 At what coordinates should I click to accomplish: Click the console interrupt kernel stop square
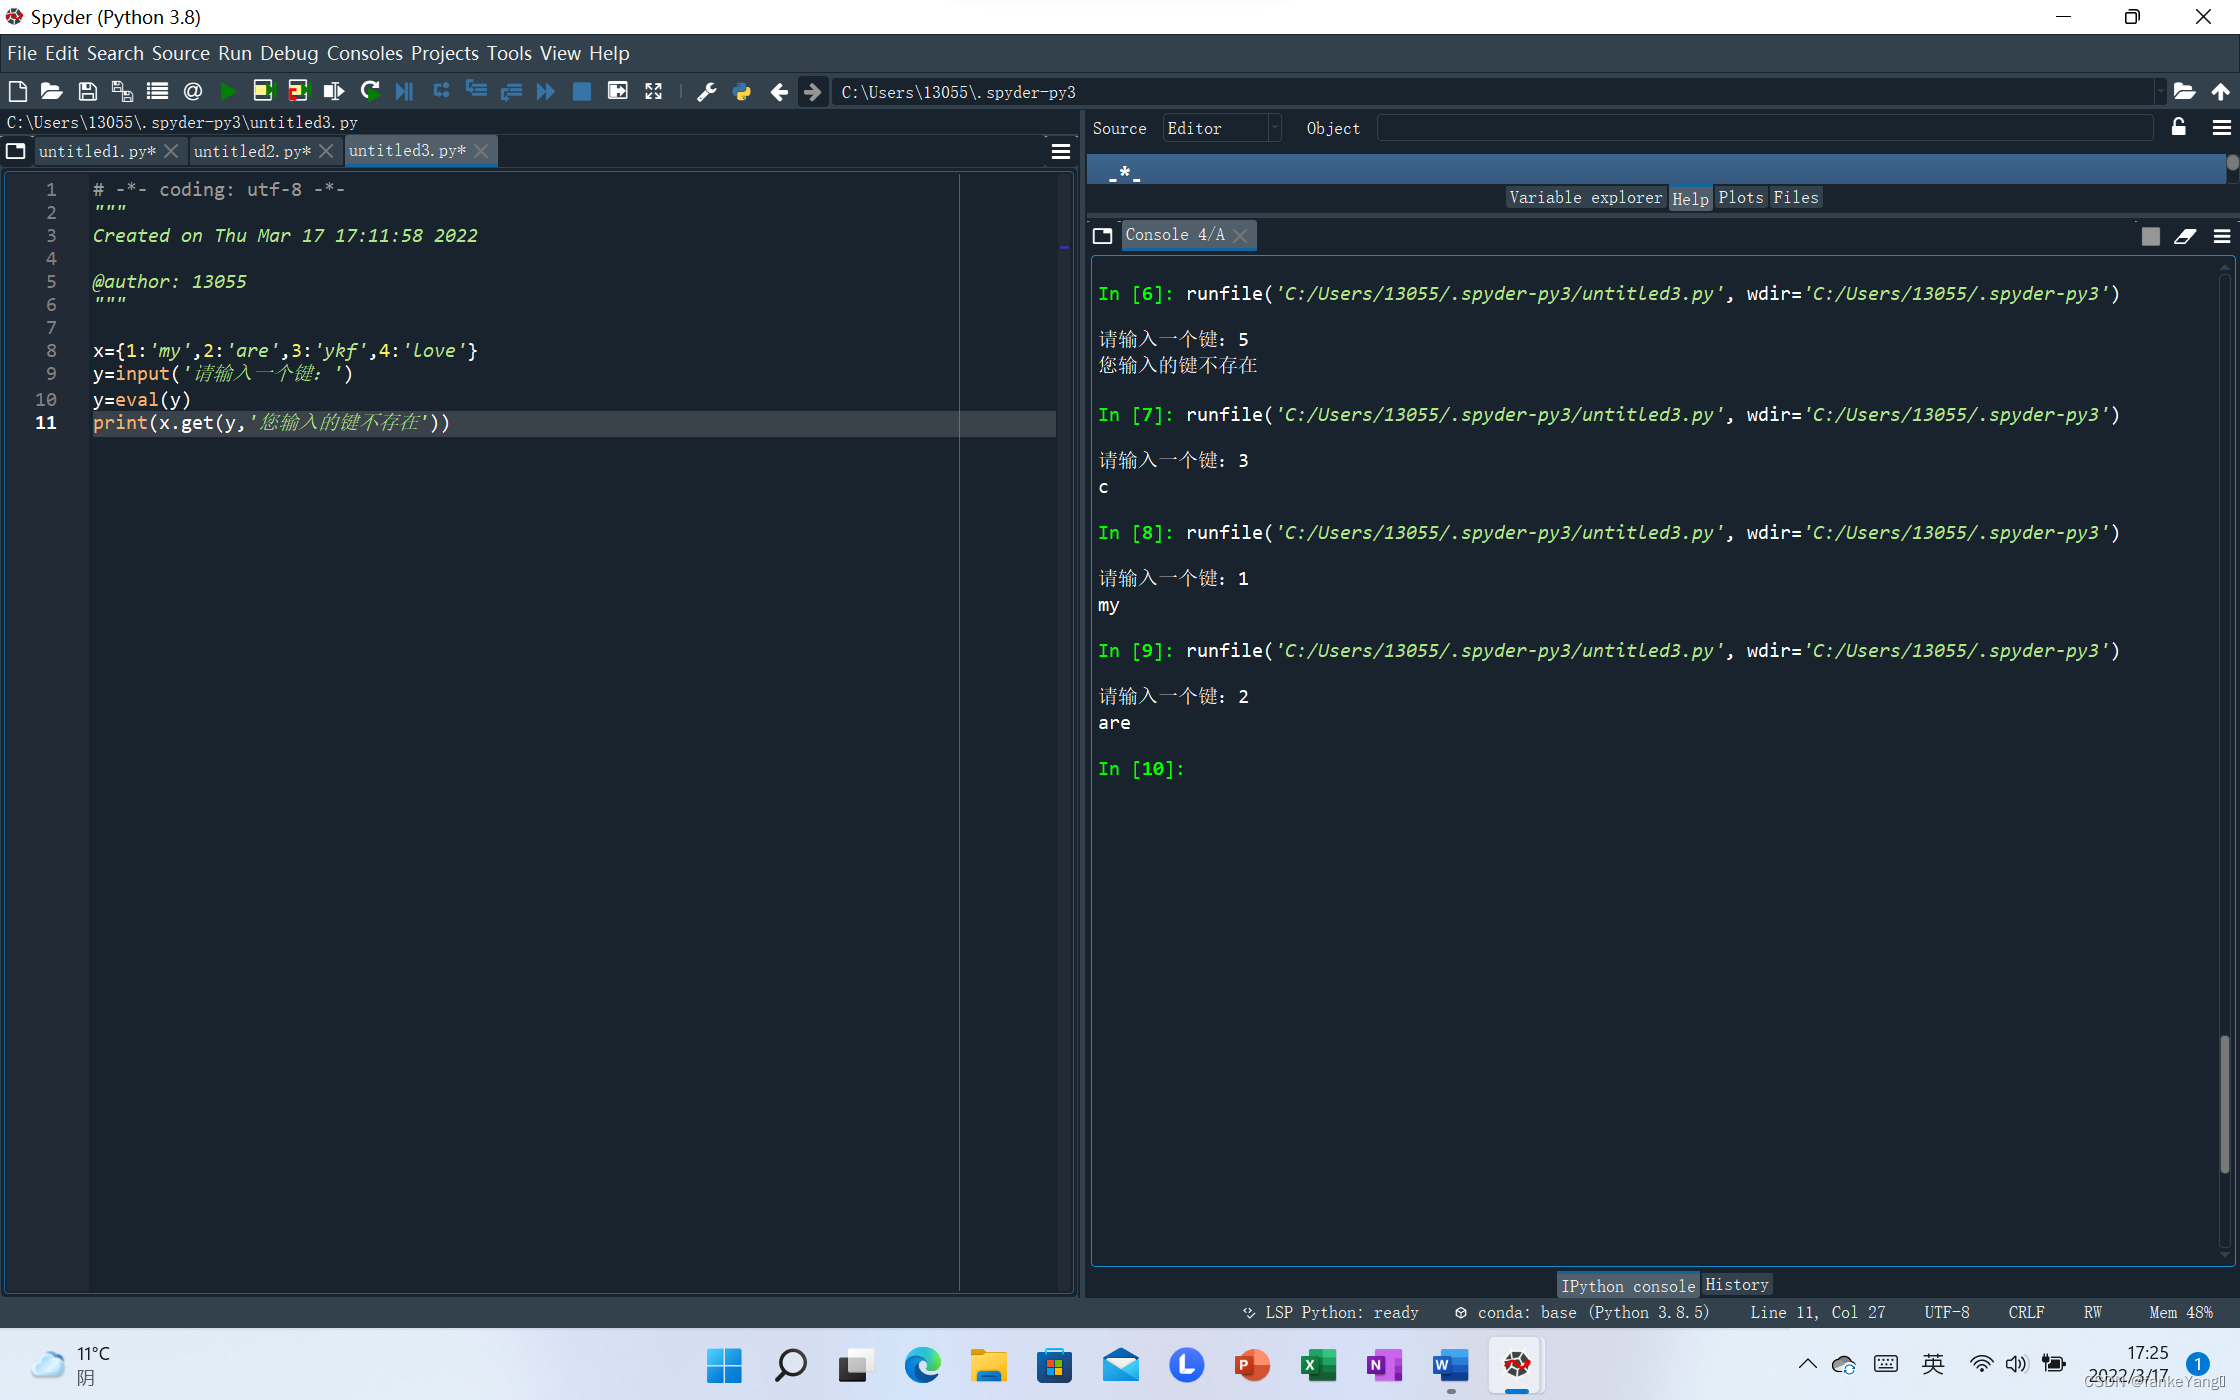(x=2150, y=236)
